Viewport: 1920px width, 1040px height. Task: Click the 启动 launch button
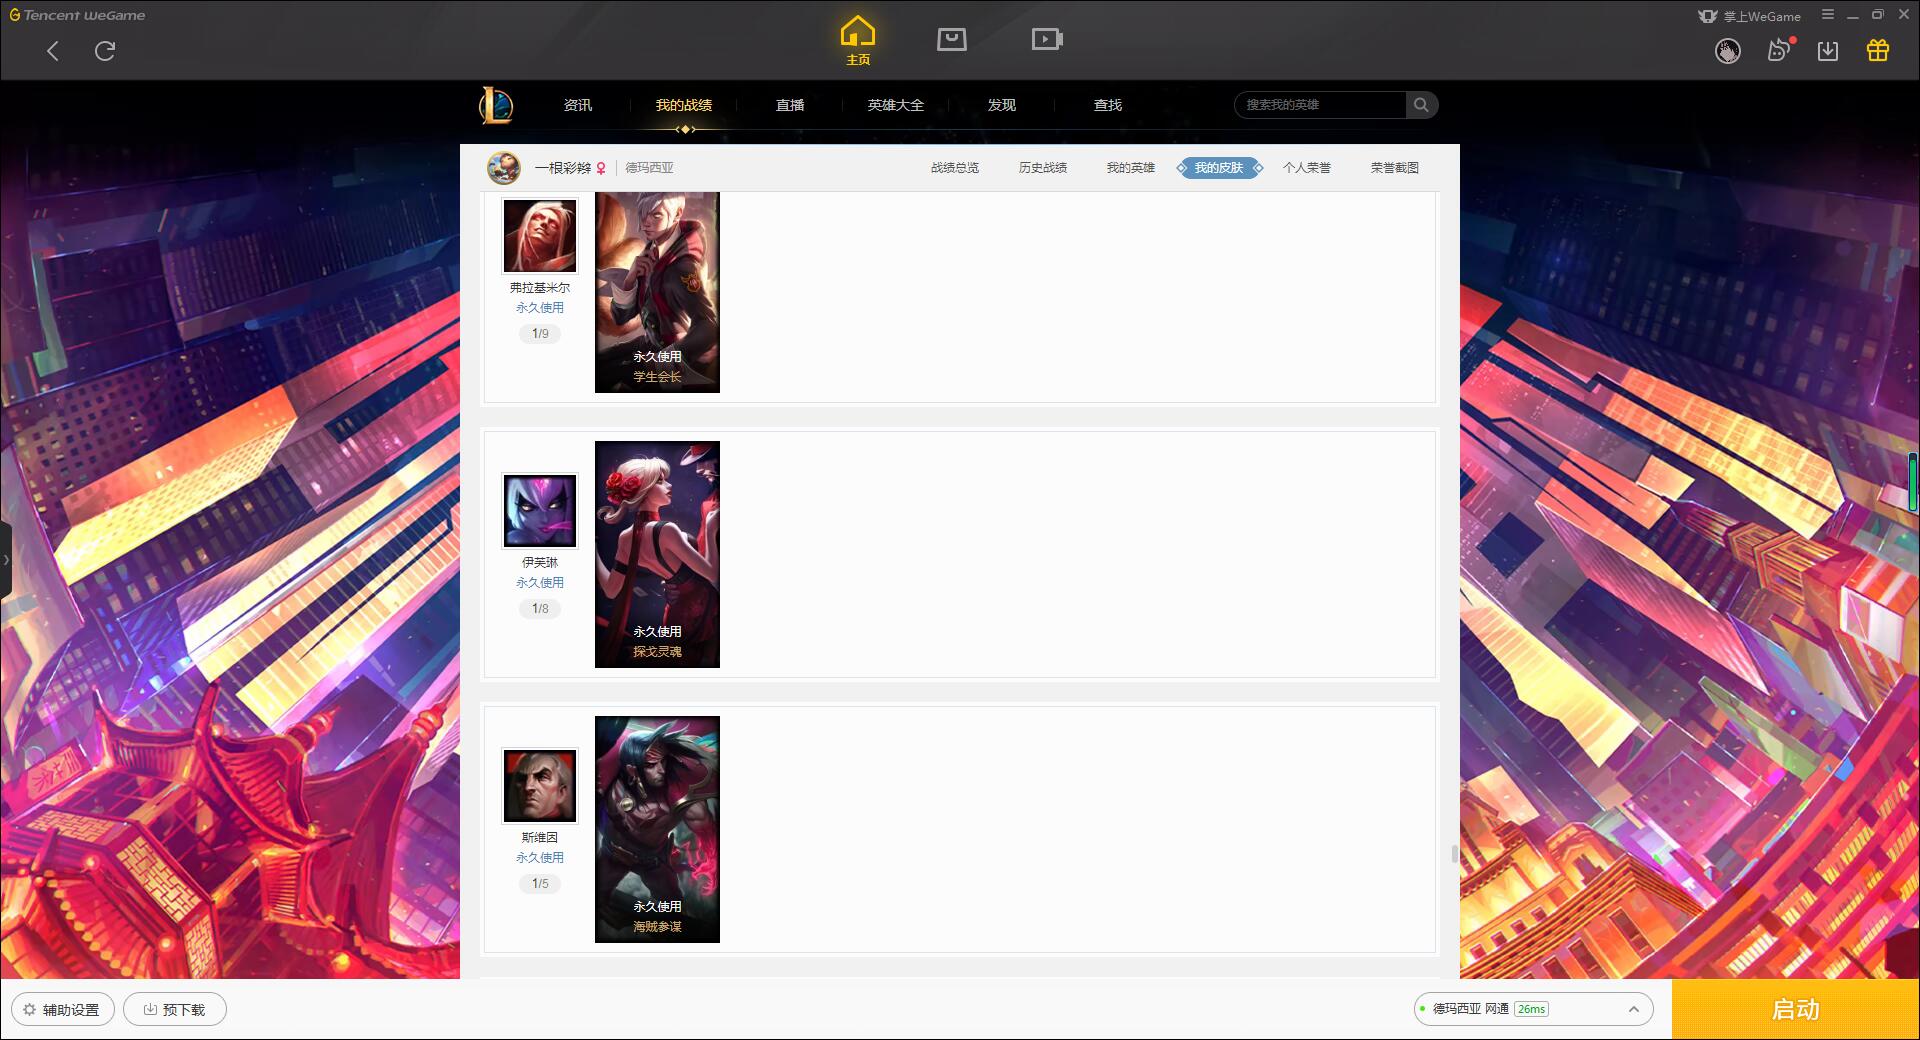[x=1795, y=1010]
